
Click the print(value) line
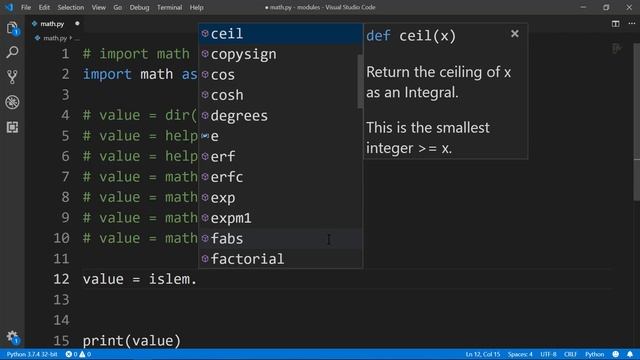coord(131,340)
